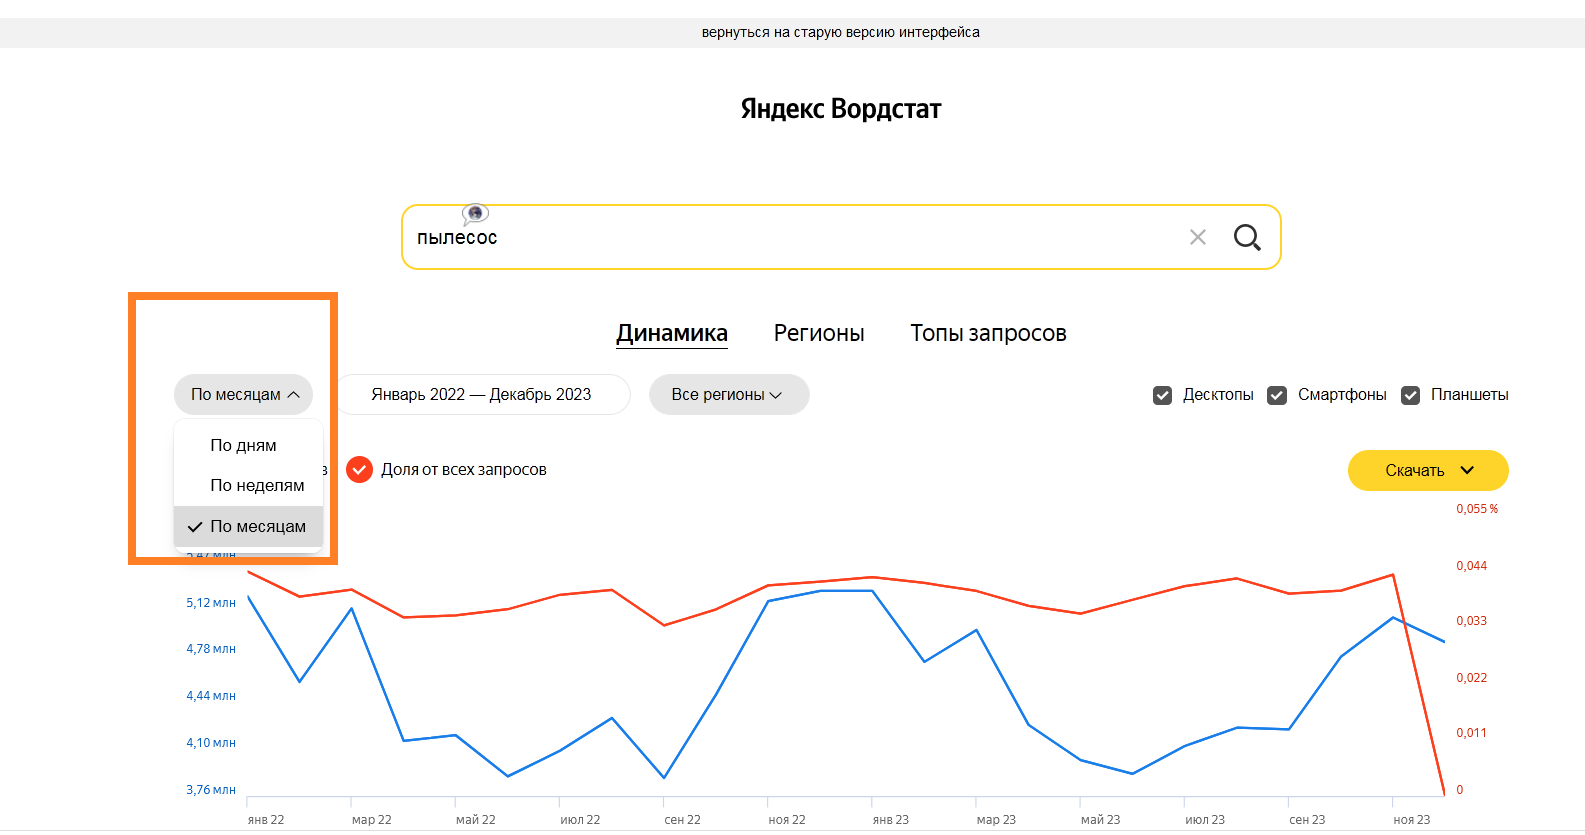Viewport: 1585px width, 835px height.
Task: Click the 'сен 23' x-axis label
Action: (1307, 820)
